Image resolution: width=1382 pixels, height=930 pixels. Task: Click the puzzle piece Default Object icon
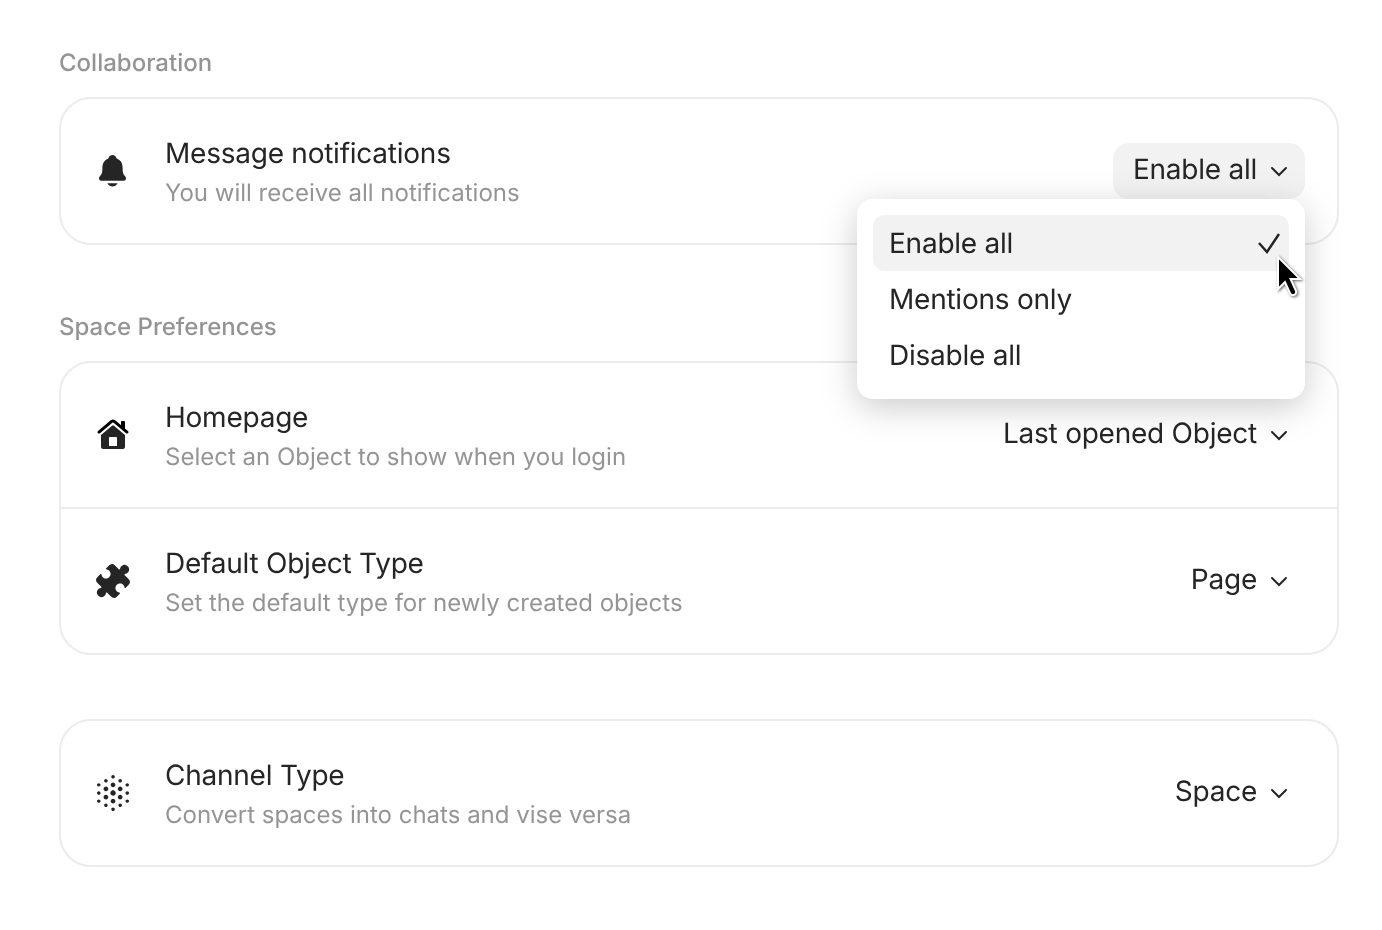[x=113, y=581]
